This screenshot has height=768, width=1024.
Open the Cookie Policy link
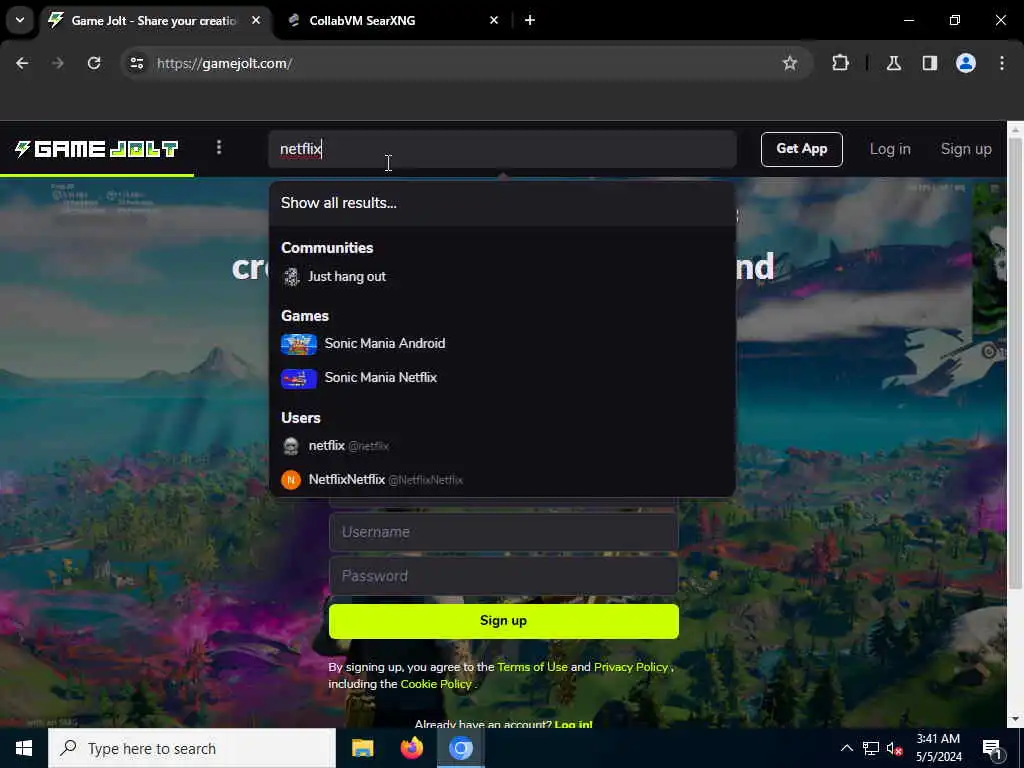click(436, 684)
